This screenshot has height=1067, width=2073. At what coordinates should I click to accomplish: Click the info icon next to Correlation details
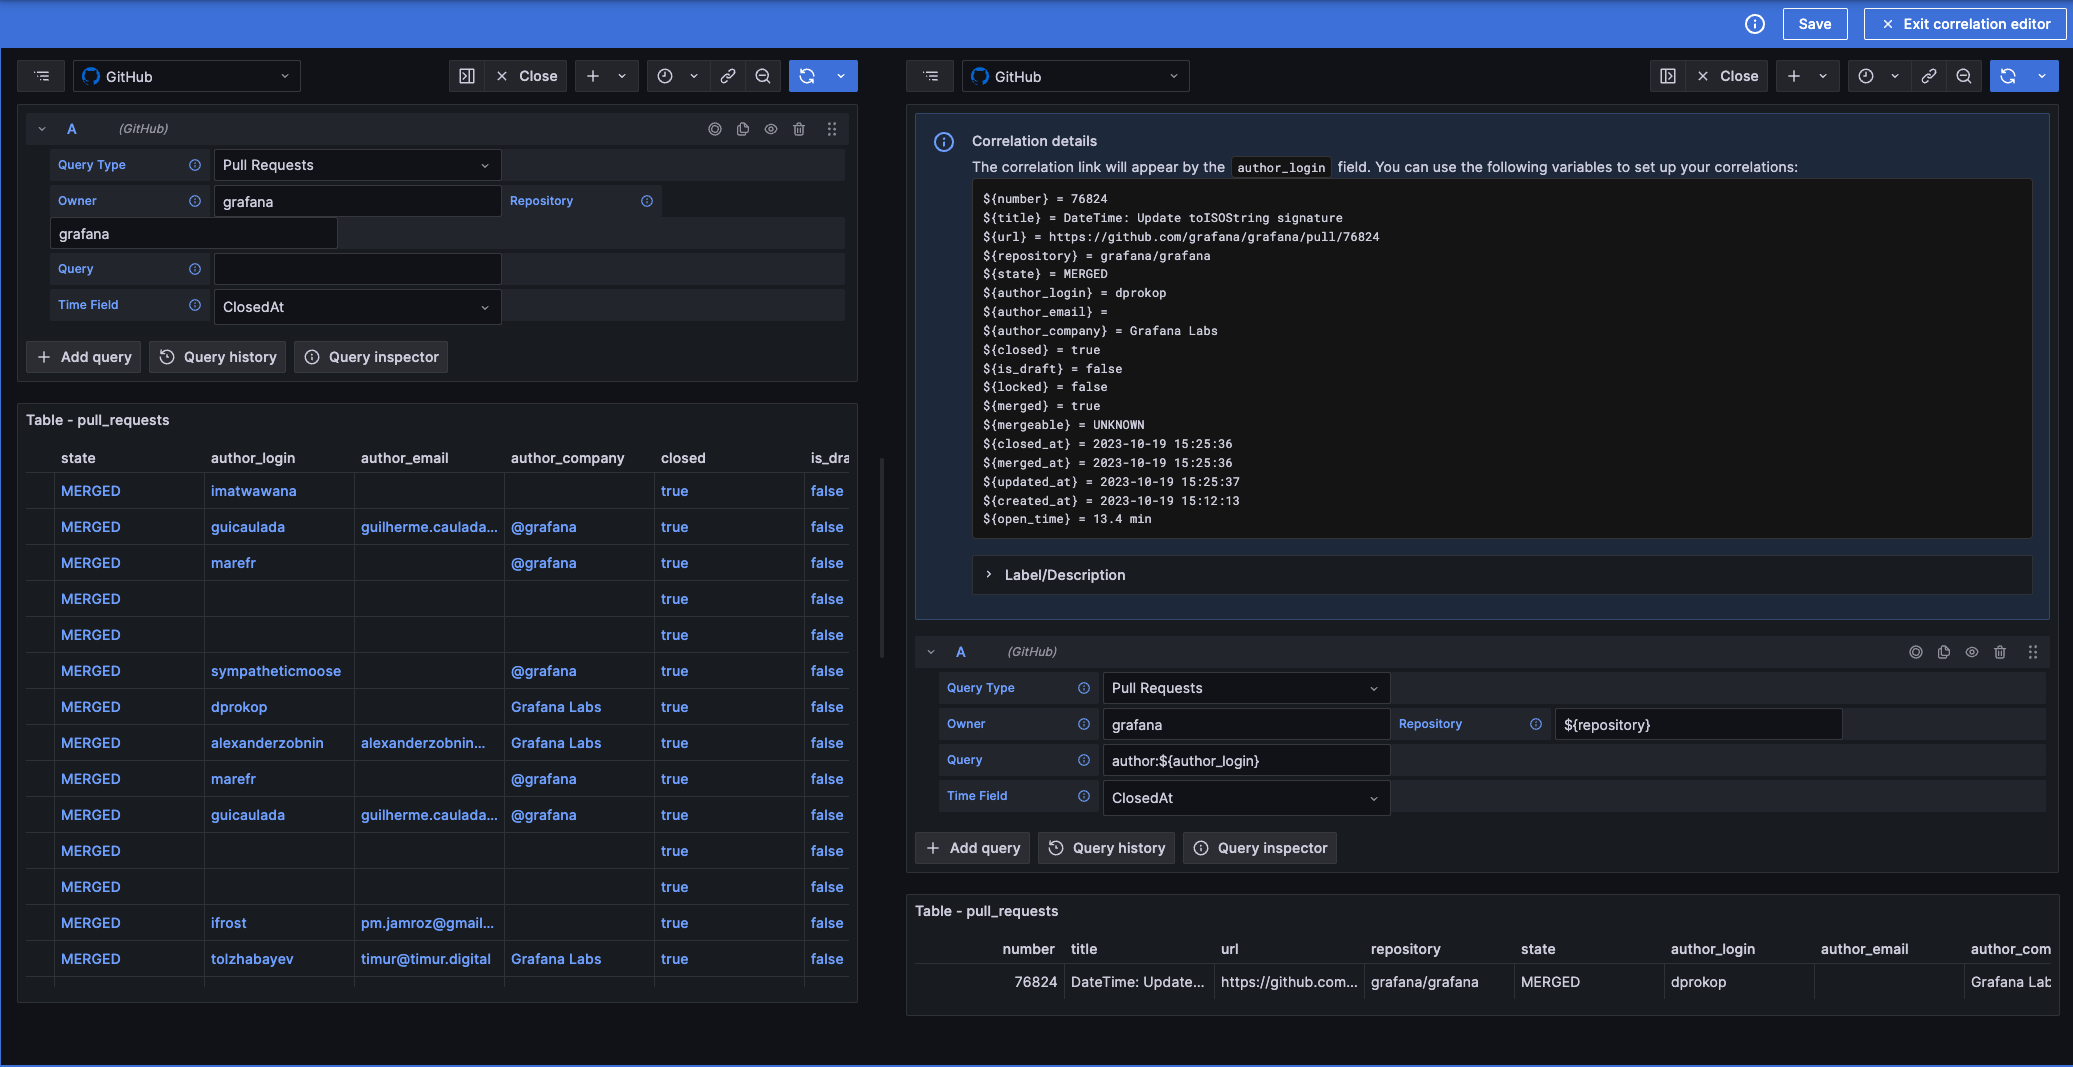[944, 141]
